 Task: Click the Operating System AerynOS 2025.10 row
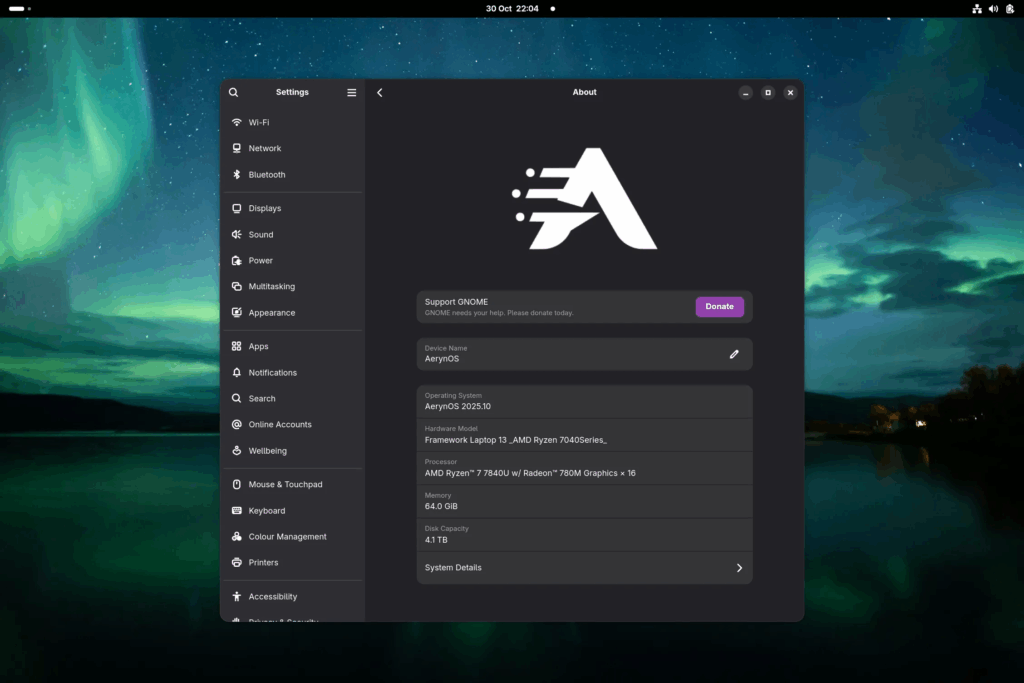pos(584,401)
